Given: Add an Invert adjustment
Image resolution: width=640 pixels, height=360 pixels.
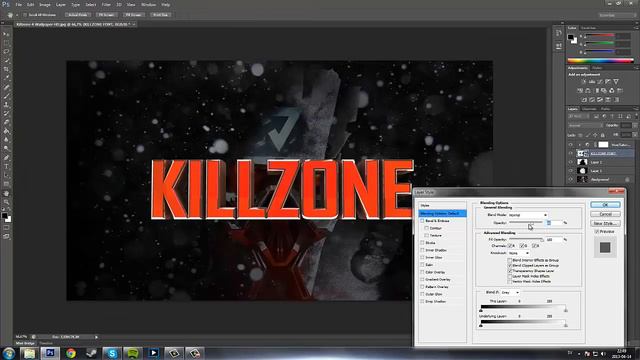Looking at the screenshot, I should pos(584,100).
